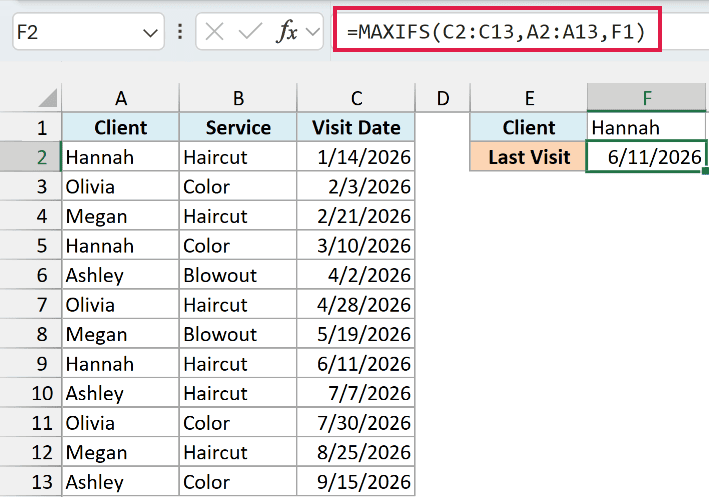
Task: Select row 13 header
Action: 31,482
